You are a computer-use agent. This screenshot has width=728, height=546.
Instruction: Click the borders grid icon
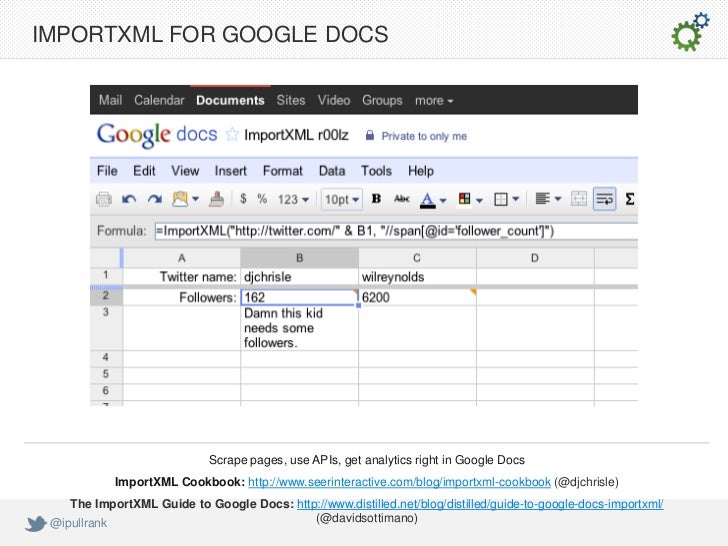pos(500,199)
